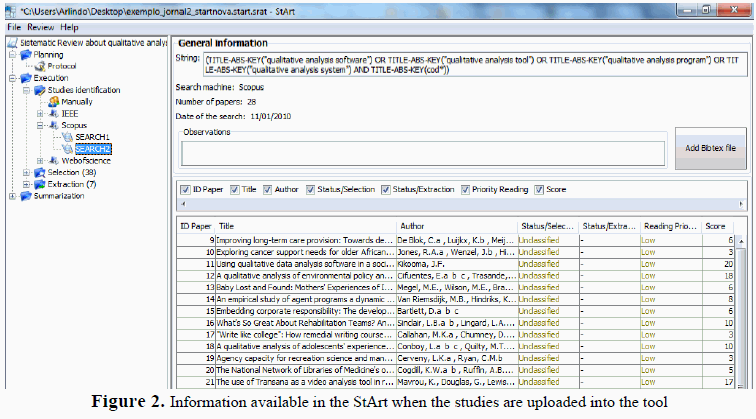
Task: Disable the Score column checkbox
Action: click(540, 189)
